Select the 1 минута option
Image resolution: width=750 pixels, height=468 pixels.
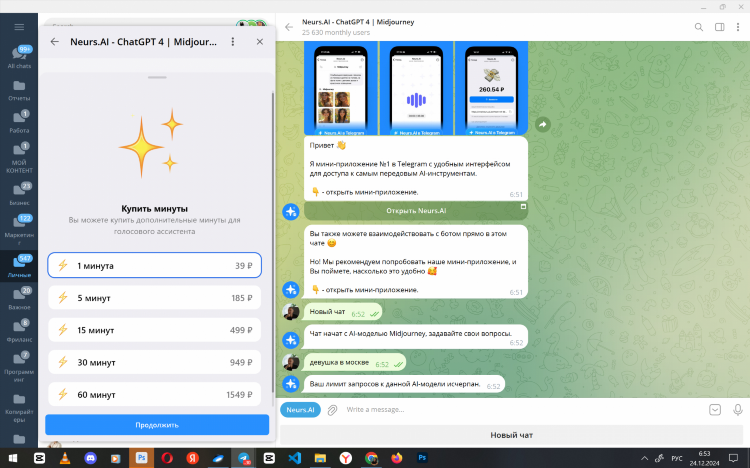[154, 265]
